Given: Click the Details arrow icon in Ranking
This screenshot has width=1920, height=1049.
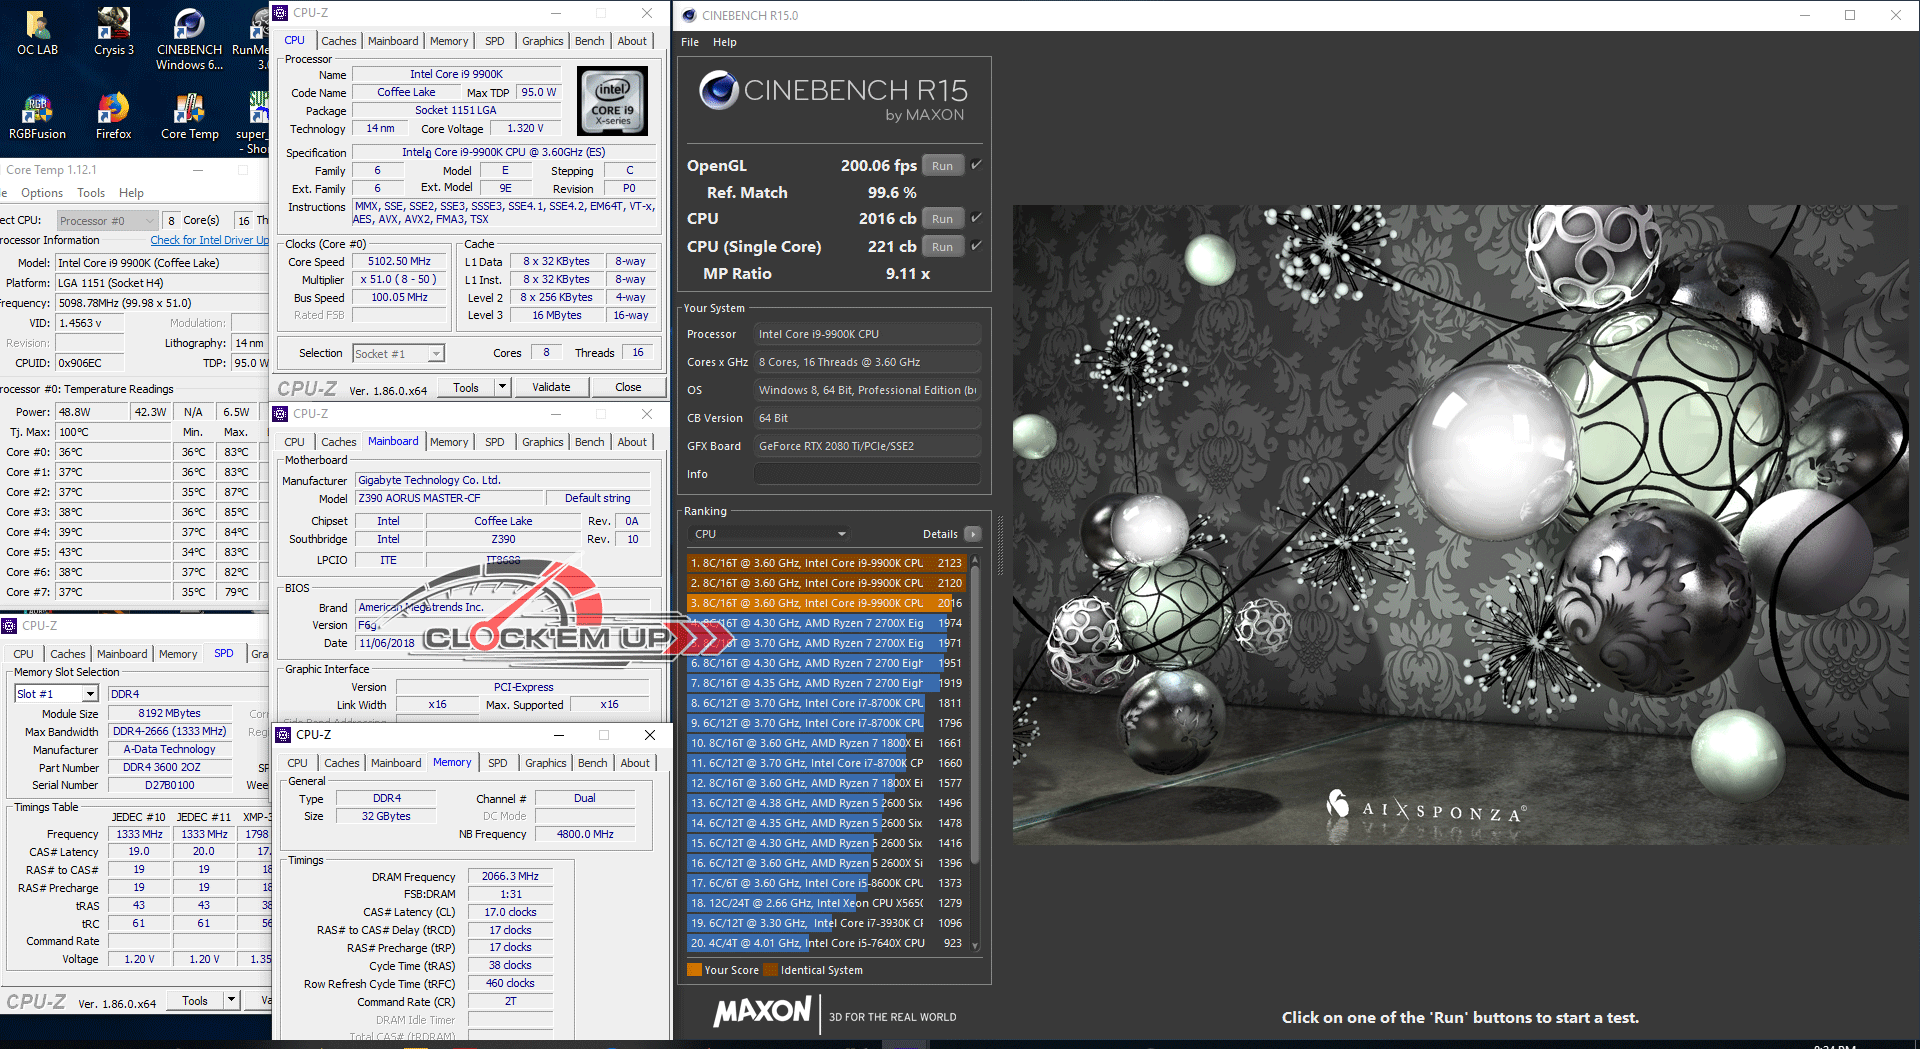Looking at the screenshot, I should pos(972,534).
